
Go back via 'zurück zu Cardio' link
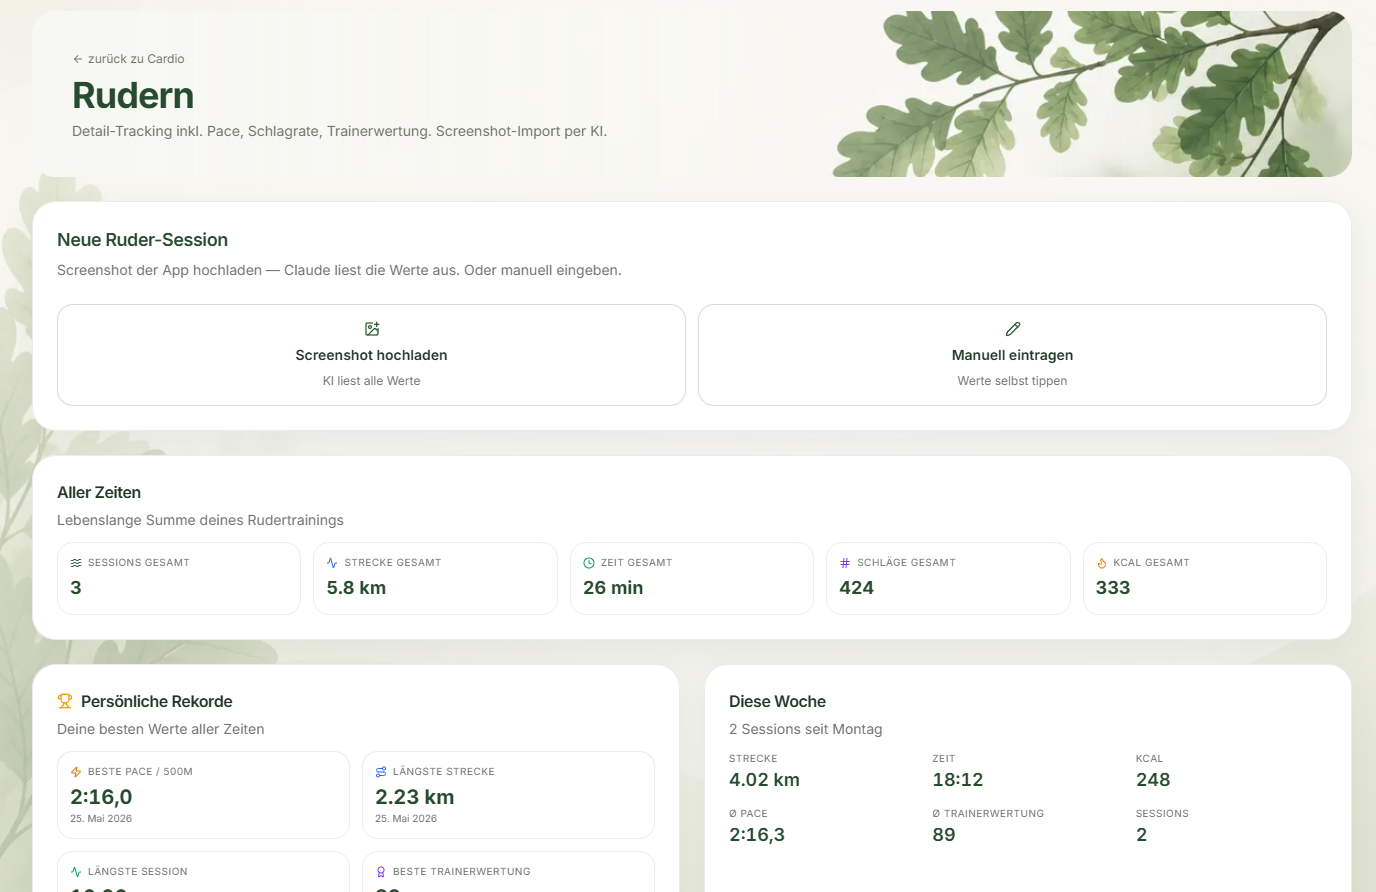pos(128,59)
